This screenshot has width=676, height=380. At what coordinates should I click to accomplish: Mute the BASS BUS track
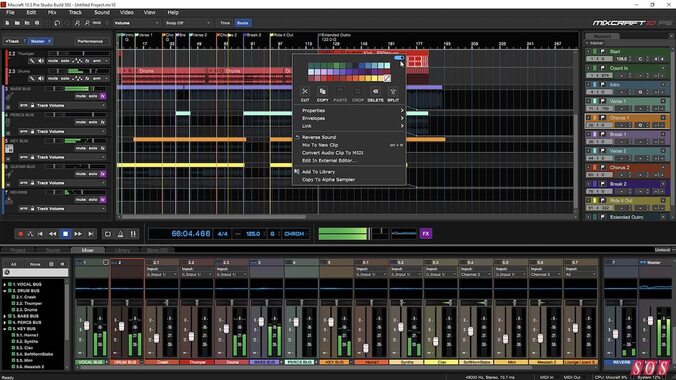coord(81,96)
